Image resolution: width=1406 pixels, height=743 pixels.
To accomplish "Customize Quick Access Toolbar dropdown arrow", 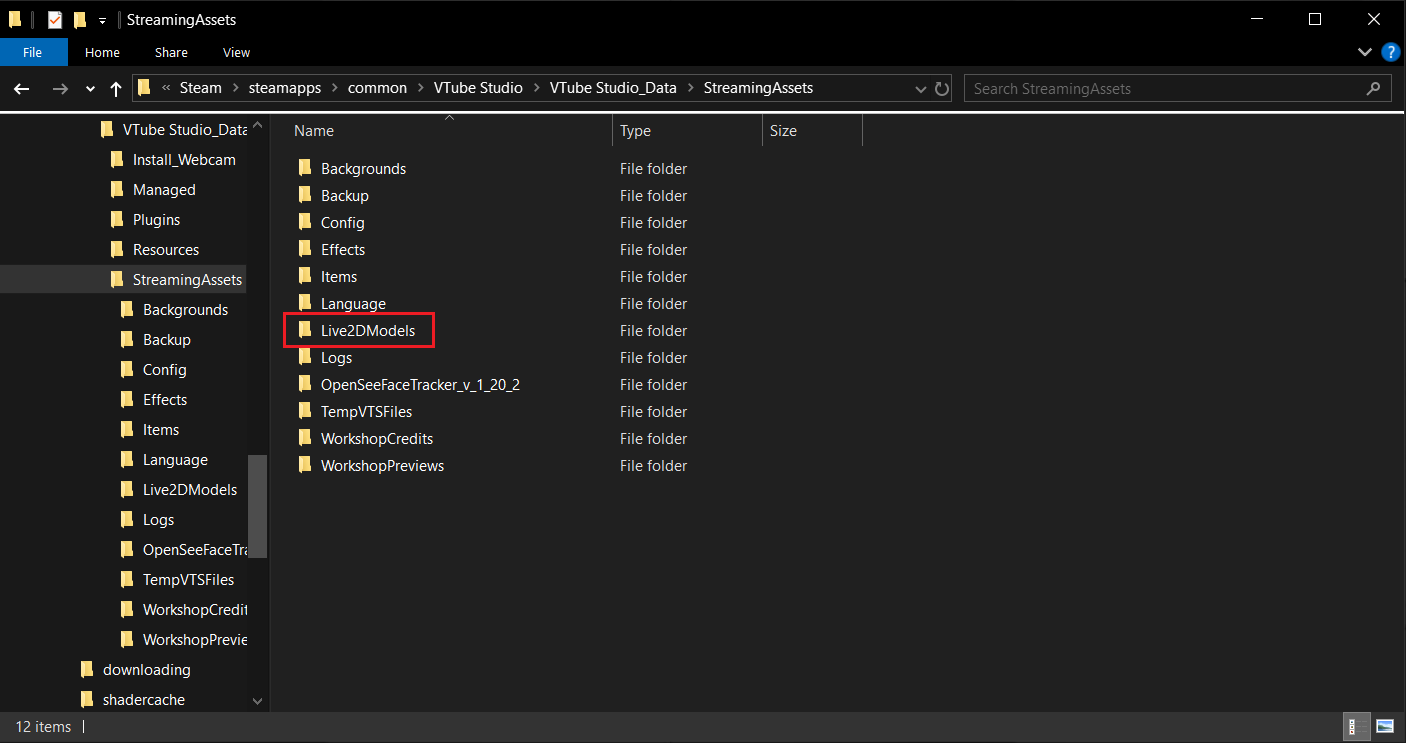I will coord(102,20).
